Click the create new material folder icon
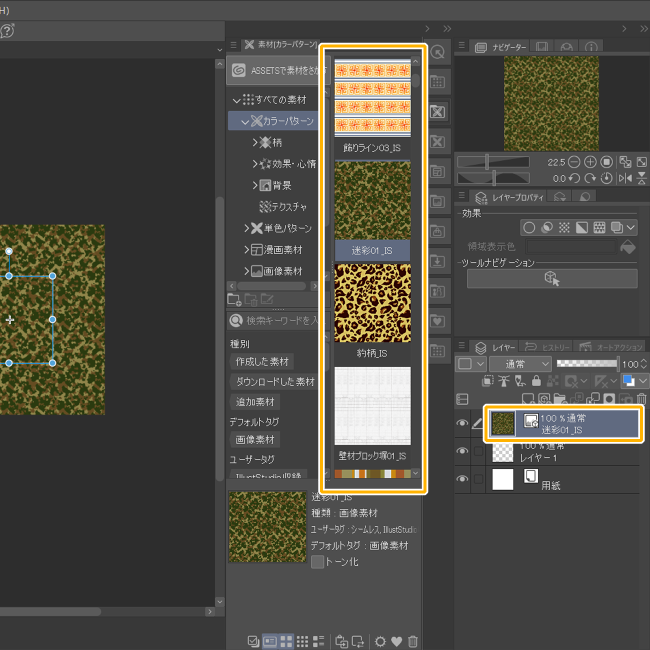This screenshot has height=650, width=650. point(235,300)
